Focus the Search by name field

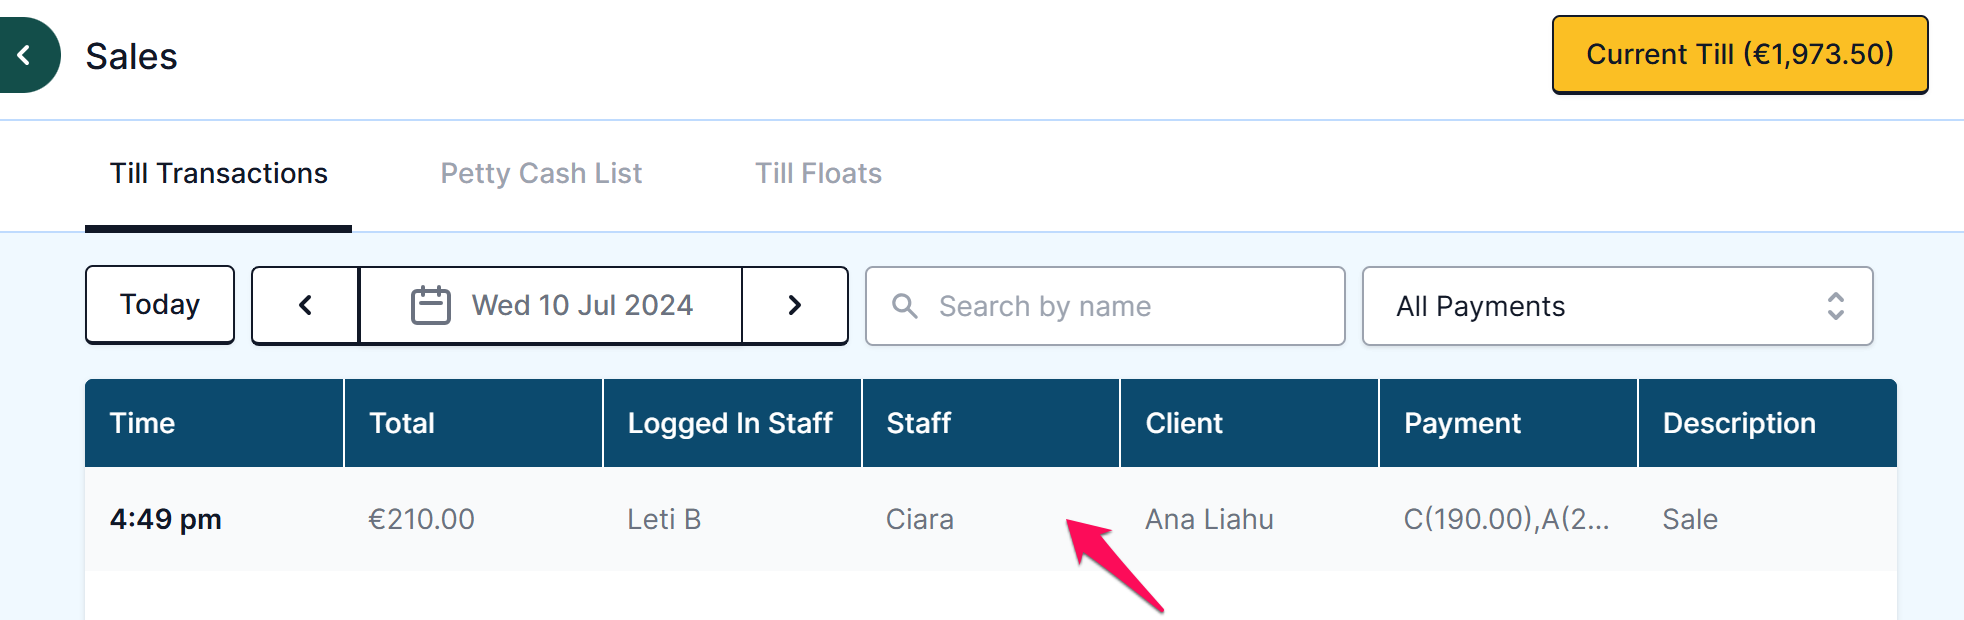point(1105,306)
